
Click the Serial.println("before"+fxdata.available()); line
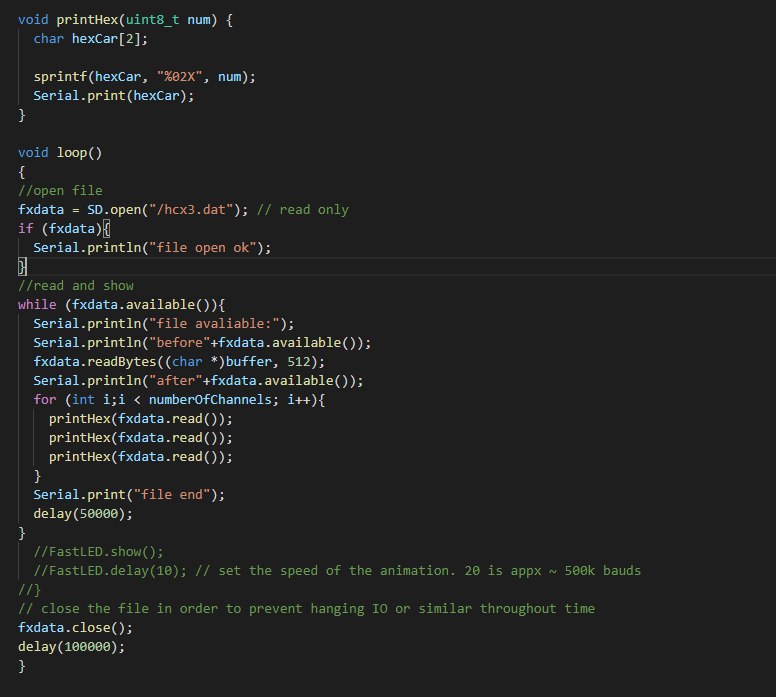(x=202, y=343)
